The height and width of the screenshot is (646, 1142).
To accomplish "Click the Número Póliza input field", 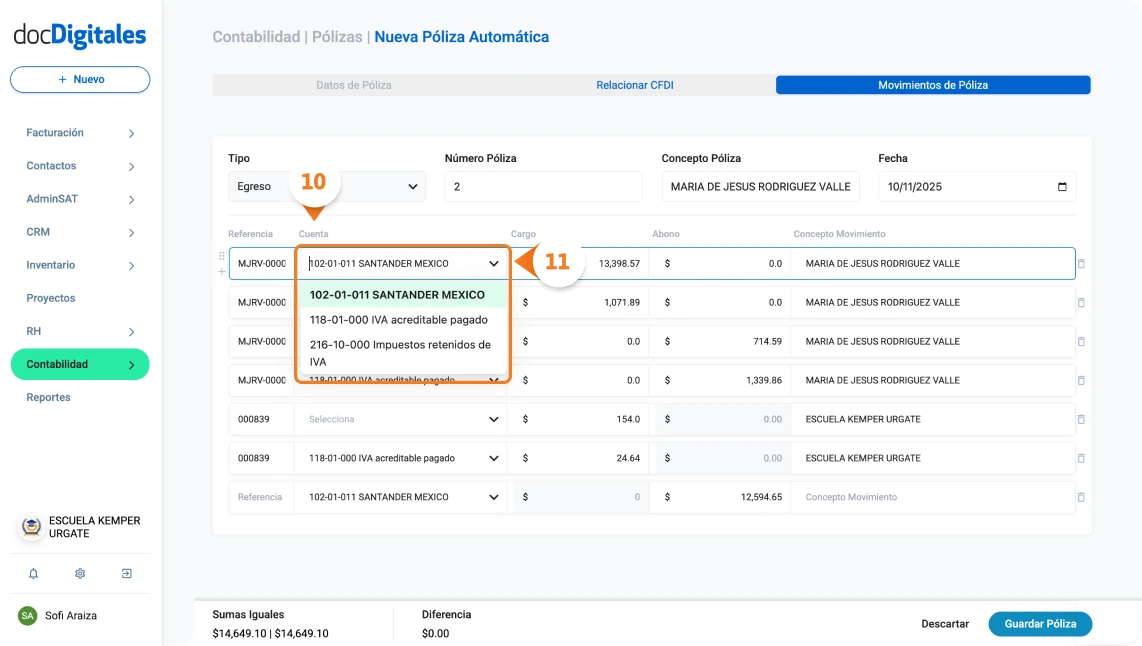I will pos(543,186).
